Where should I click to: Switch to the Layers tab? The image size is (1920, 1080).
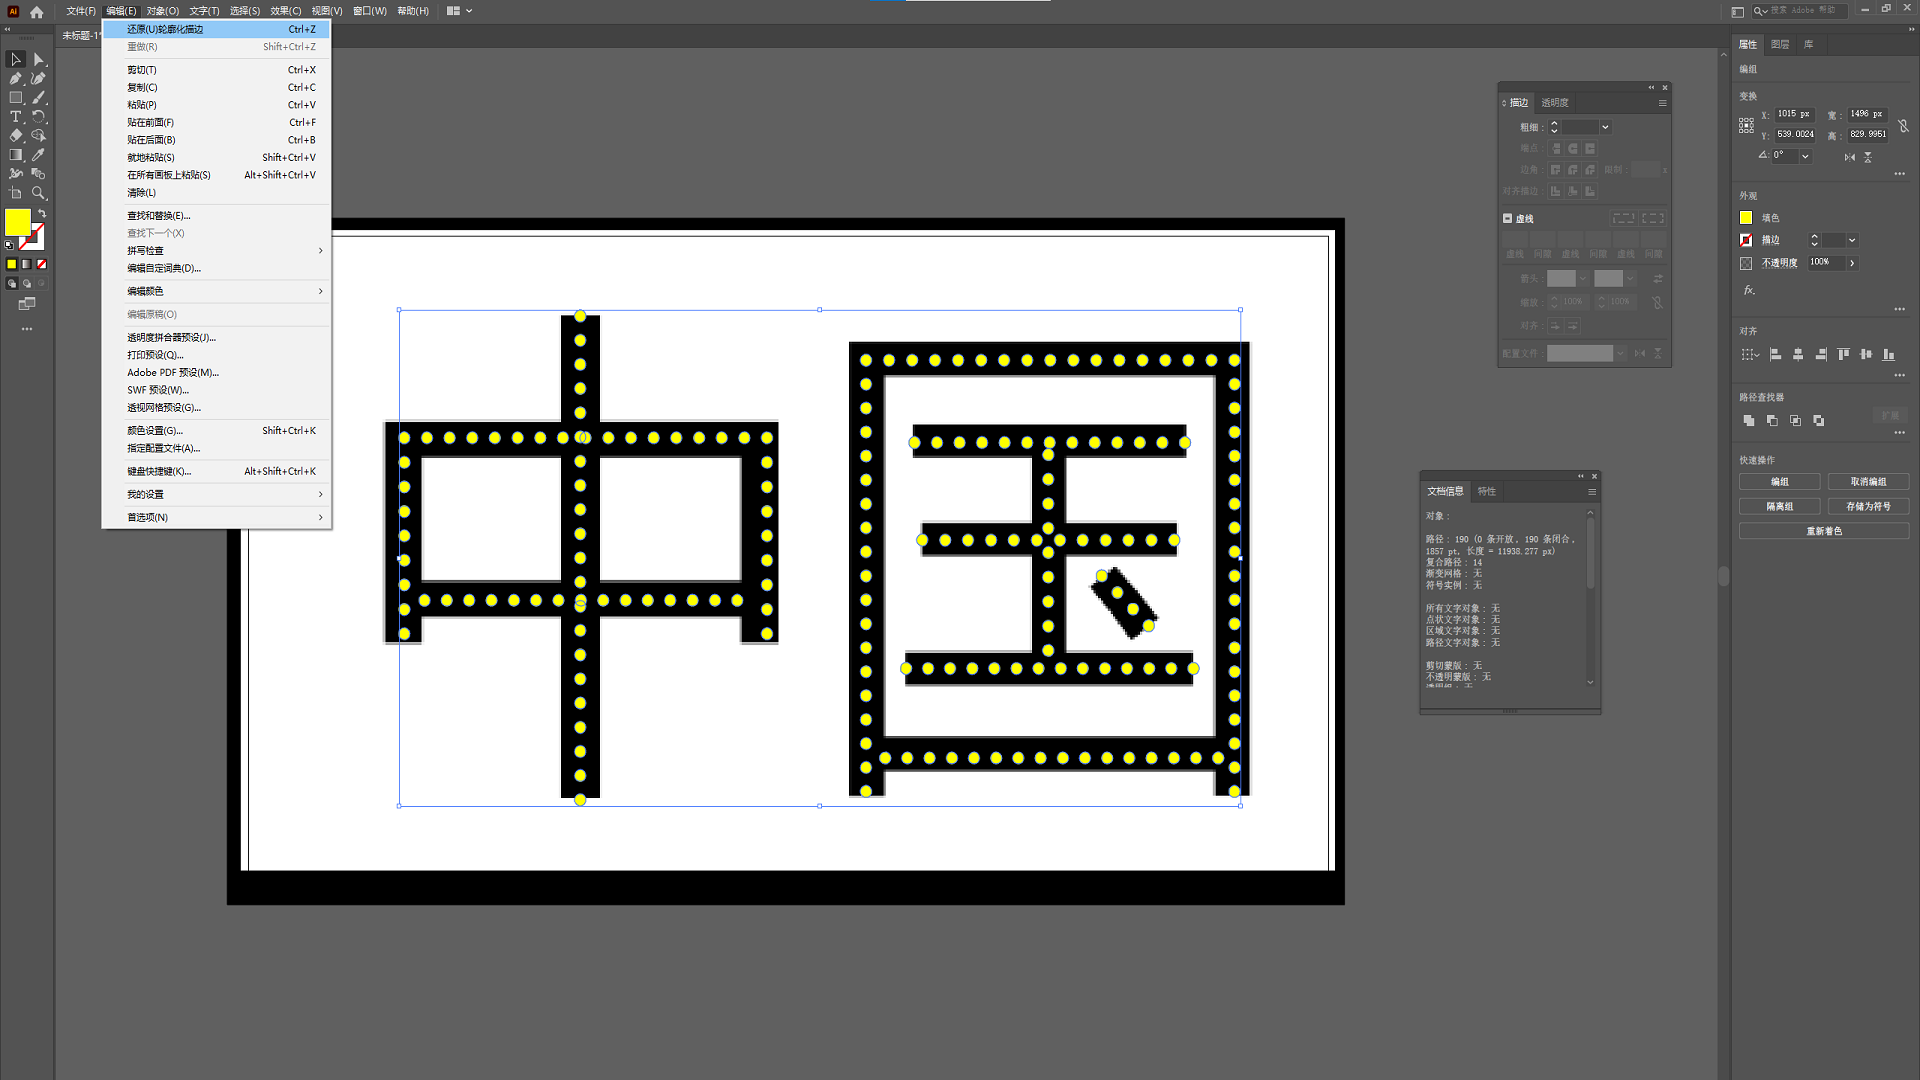pyautogui.click(x=1779, y=44)
